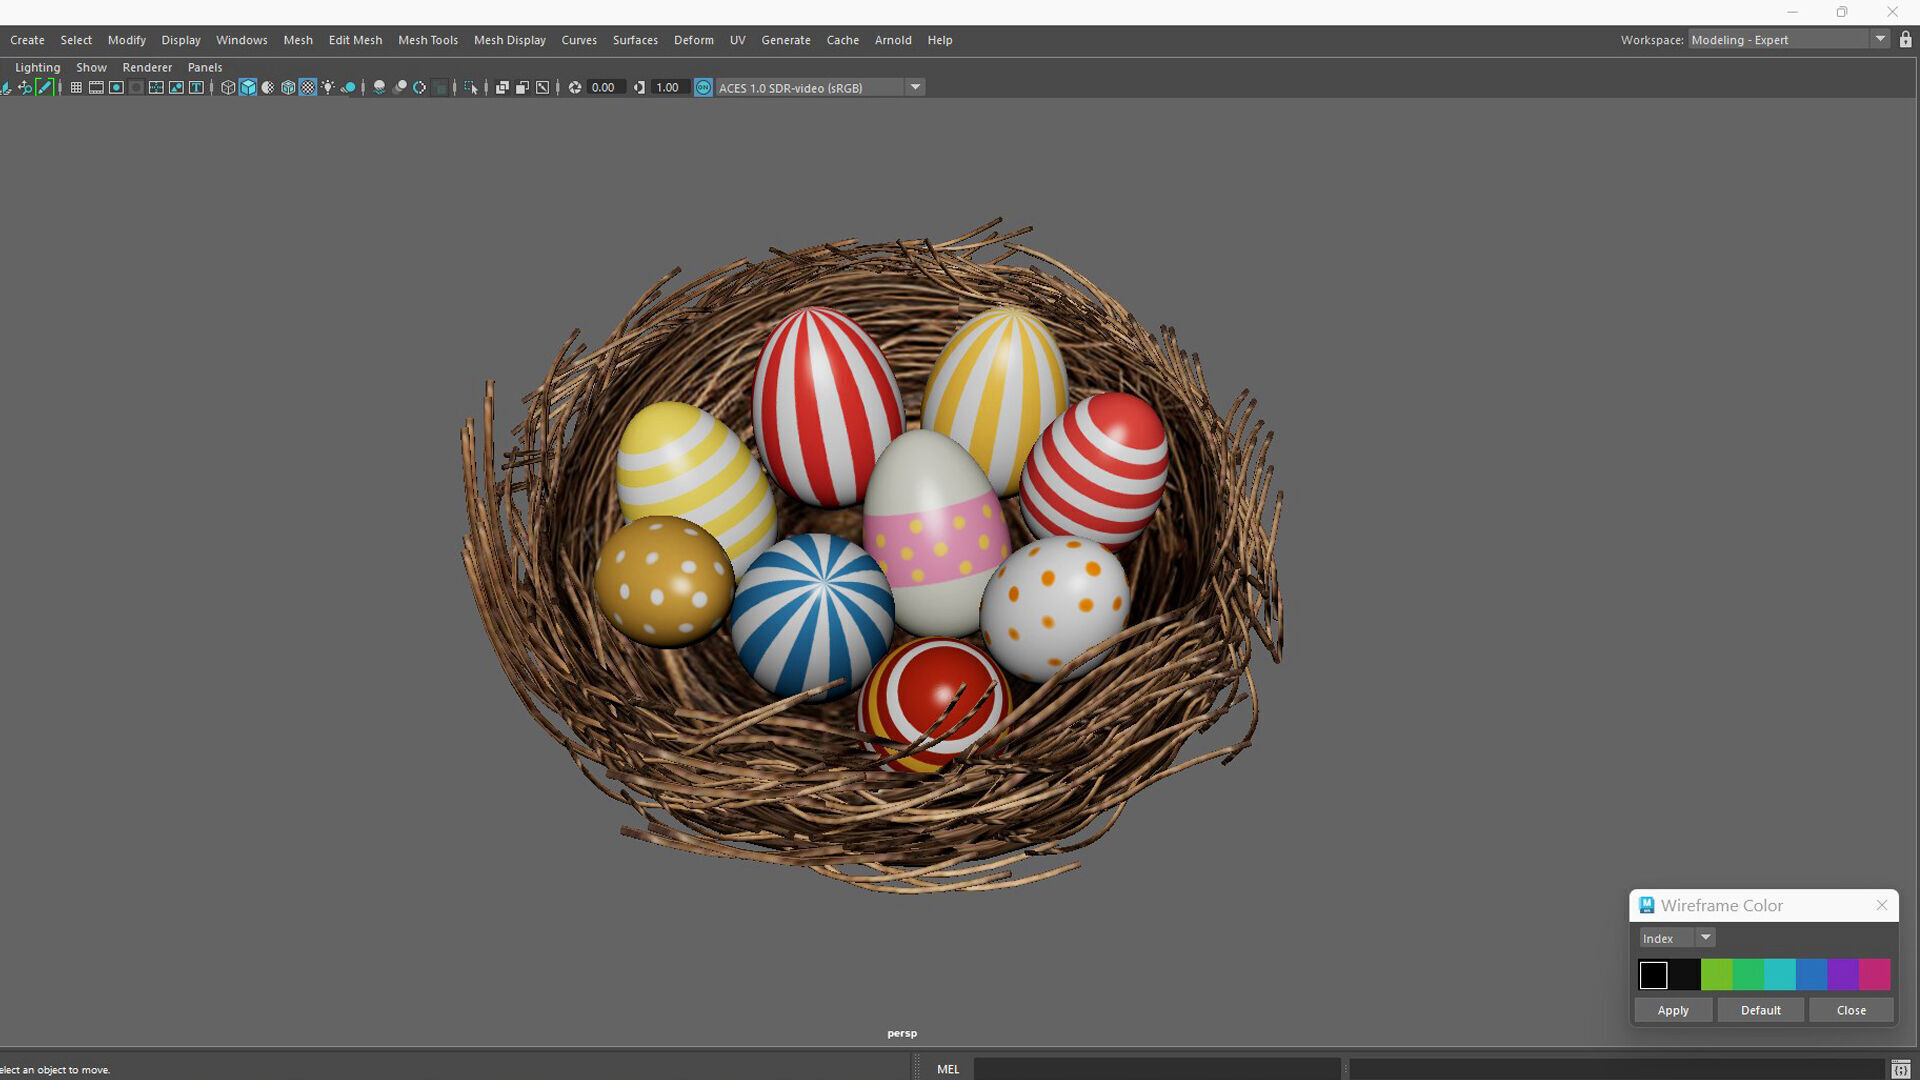Click the workspace lock icon
The width and height of the screenshot is (1920, 1080).
[x=1905, y=39]
